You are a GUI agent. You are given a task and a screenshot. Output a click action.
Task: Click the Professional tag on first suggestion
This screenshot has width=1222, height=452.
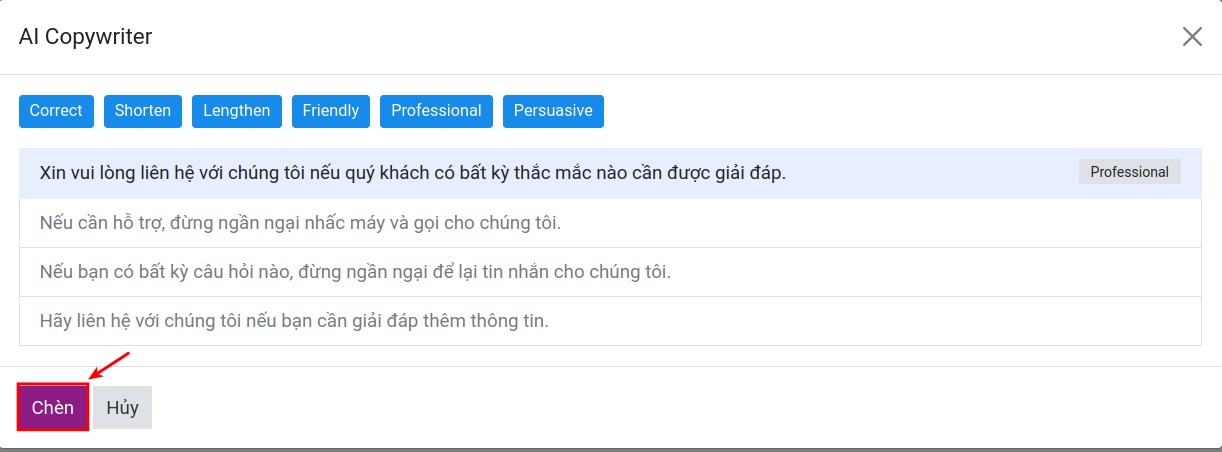pos(1129,172)
